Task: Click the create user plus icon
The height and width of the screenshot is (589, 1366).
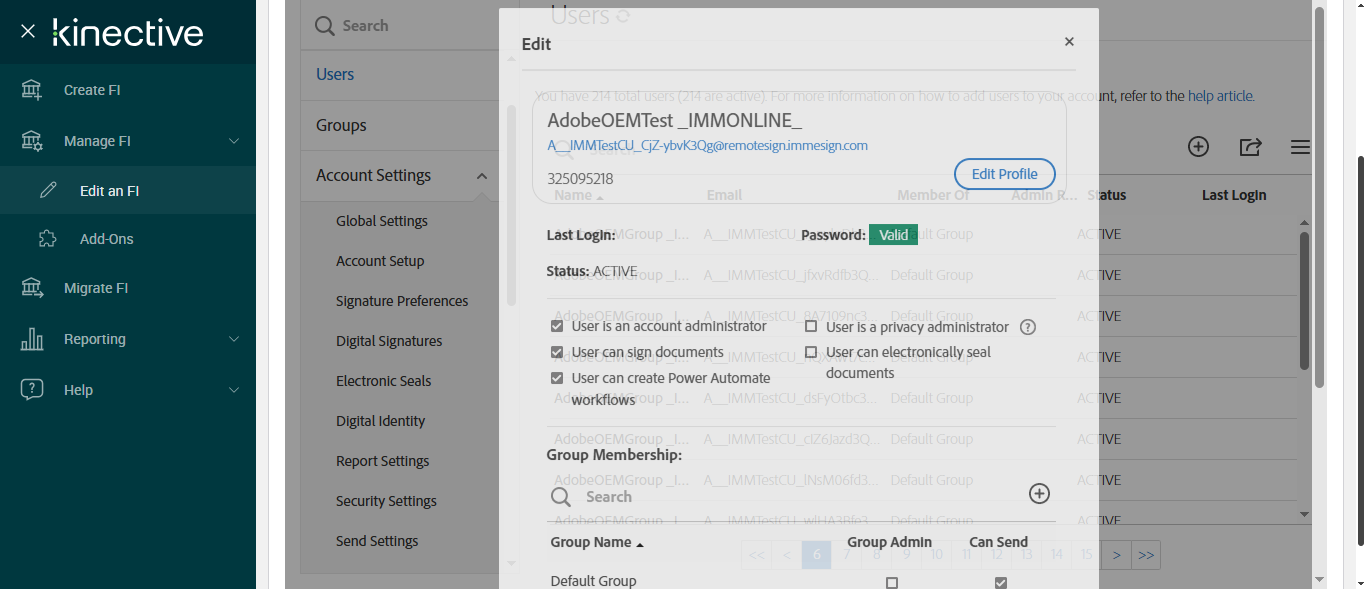Action: (1198, 147)
